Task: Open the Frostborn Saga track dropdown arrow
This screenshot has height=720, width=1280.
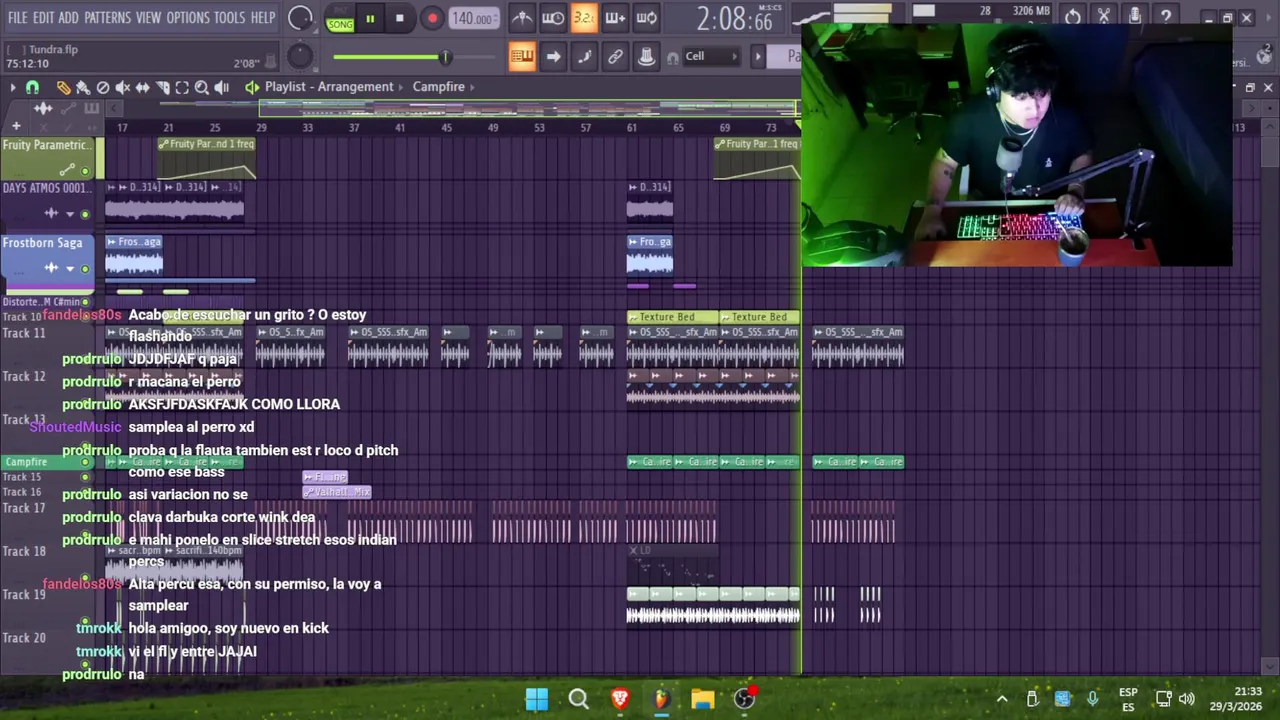Action: pos(69,268)
